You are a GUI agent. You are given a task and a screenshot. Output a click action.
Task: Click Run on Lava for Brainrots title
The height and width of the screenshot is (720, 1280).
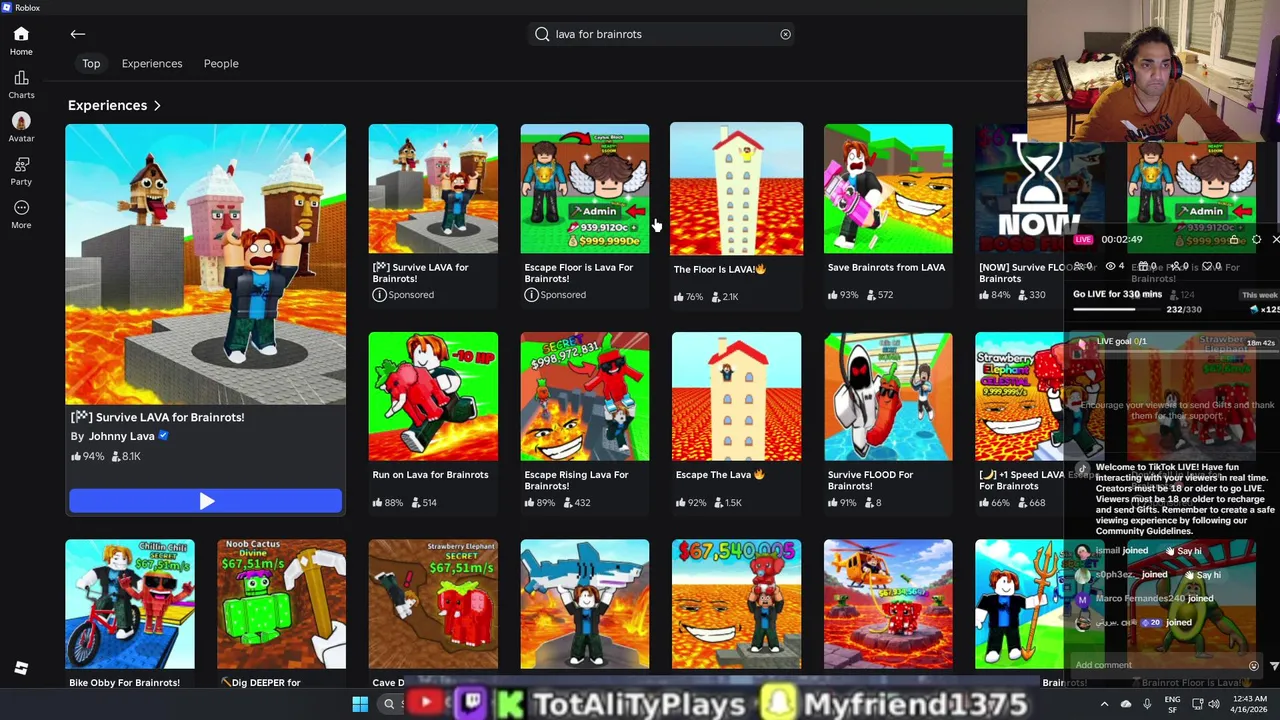coord(430,475)
